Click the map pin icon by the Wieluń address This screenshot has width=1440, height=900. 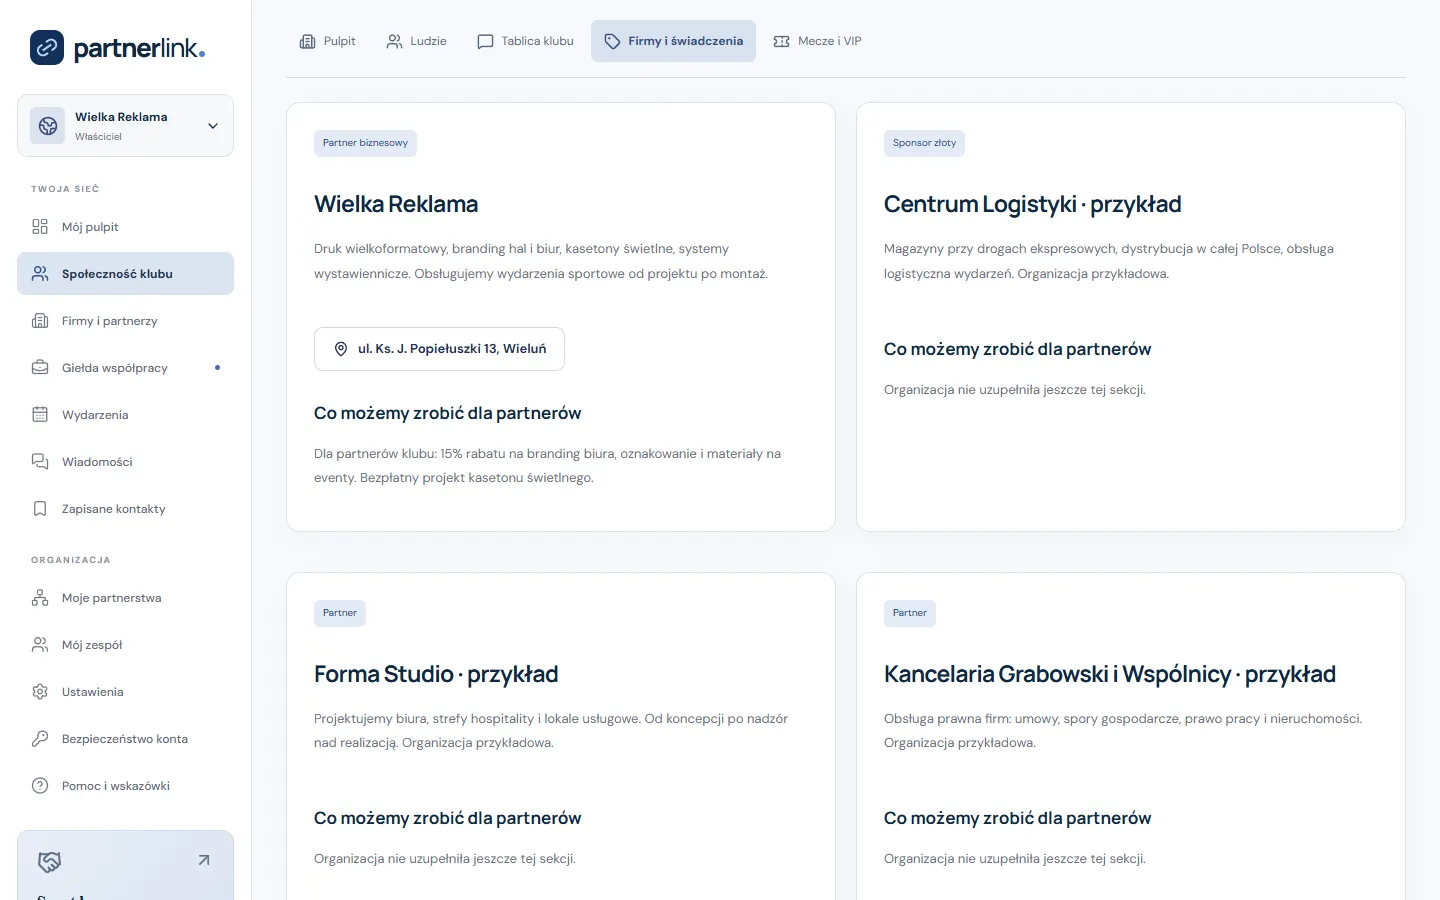[341, 349]
